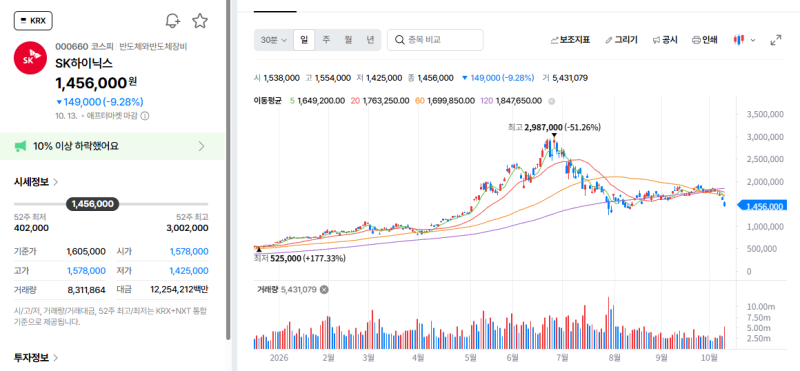
Task: Click the 20-day moving average value 1,763,250.00
Action: pos(386,101)
